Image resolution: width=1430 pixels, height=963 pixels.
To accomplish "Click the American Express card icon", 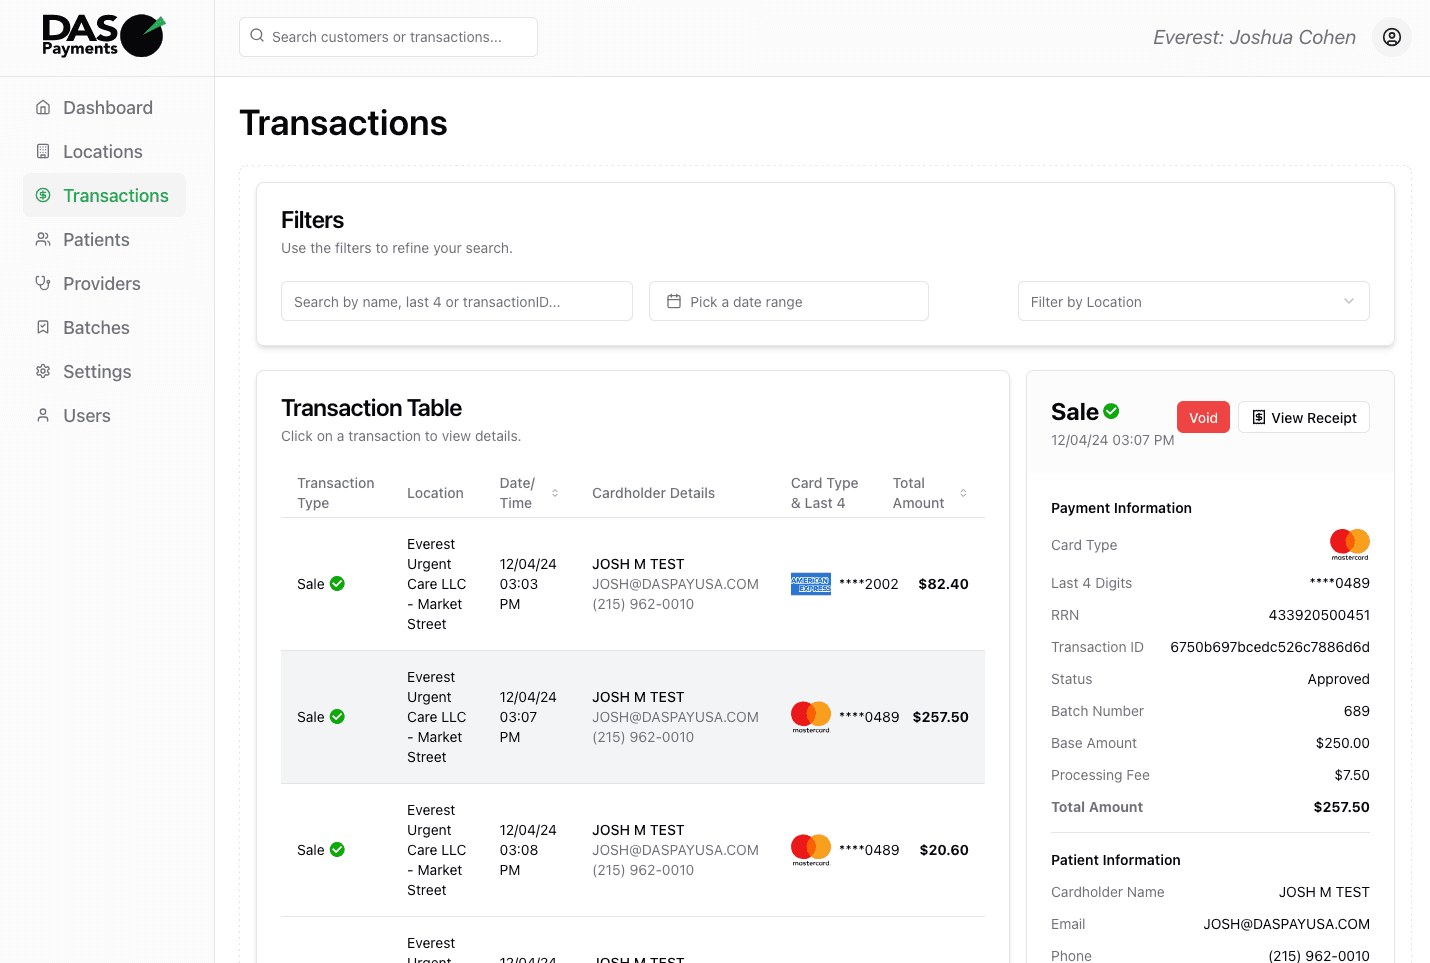I will click(810, 584).
